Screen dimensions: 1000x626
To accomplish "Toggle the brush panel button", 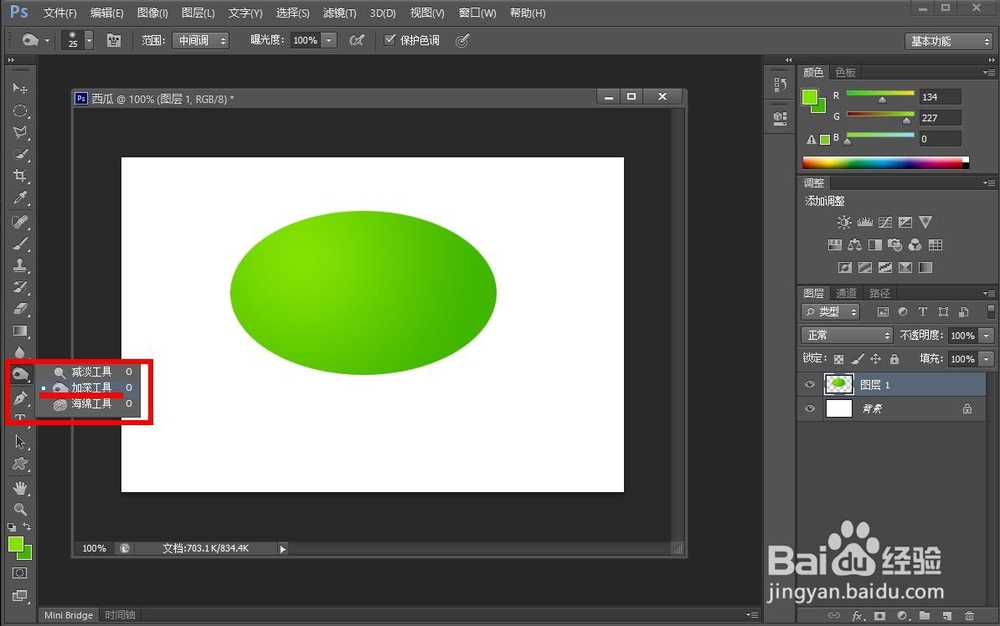I will pyautogui.click(x=114, y=40).
